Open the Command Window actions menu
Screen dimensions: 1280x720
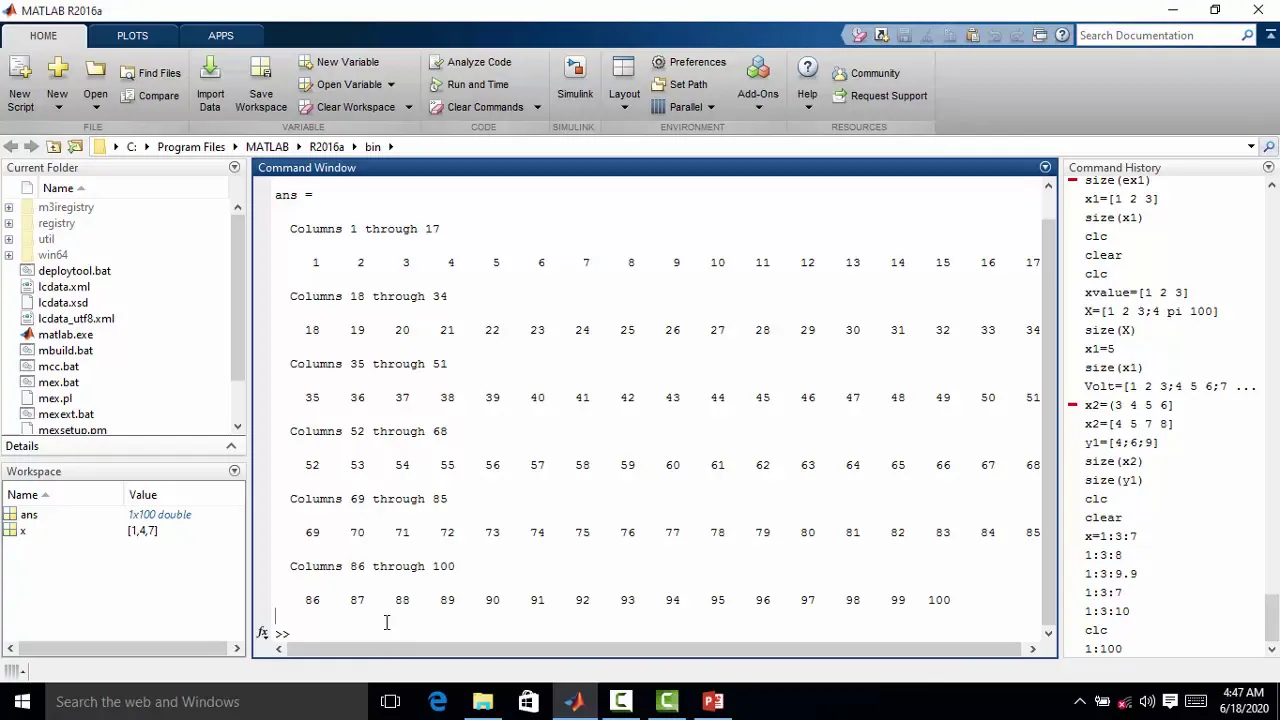point(1045,167)
